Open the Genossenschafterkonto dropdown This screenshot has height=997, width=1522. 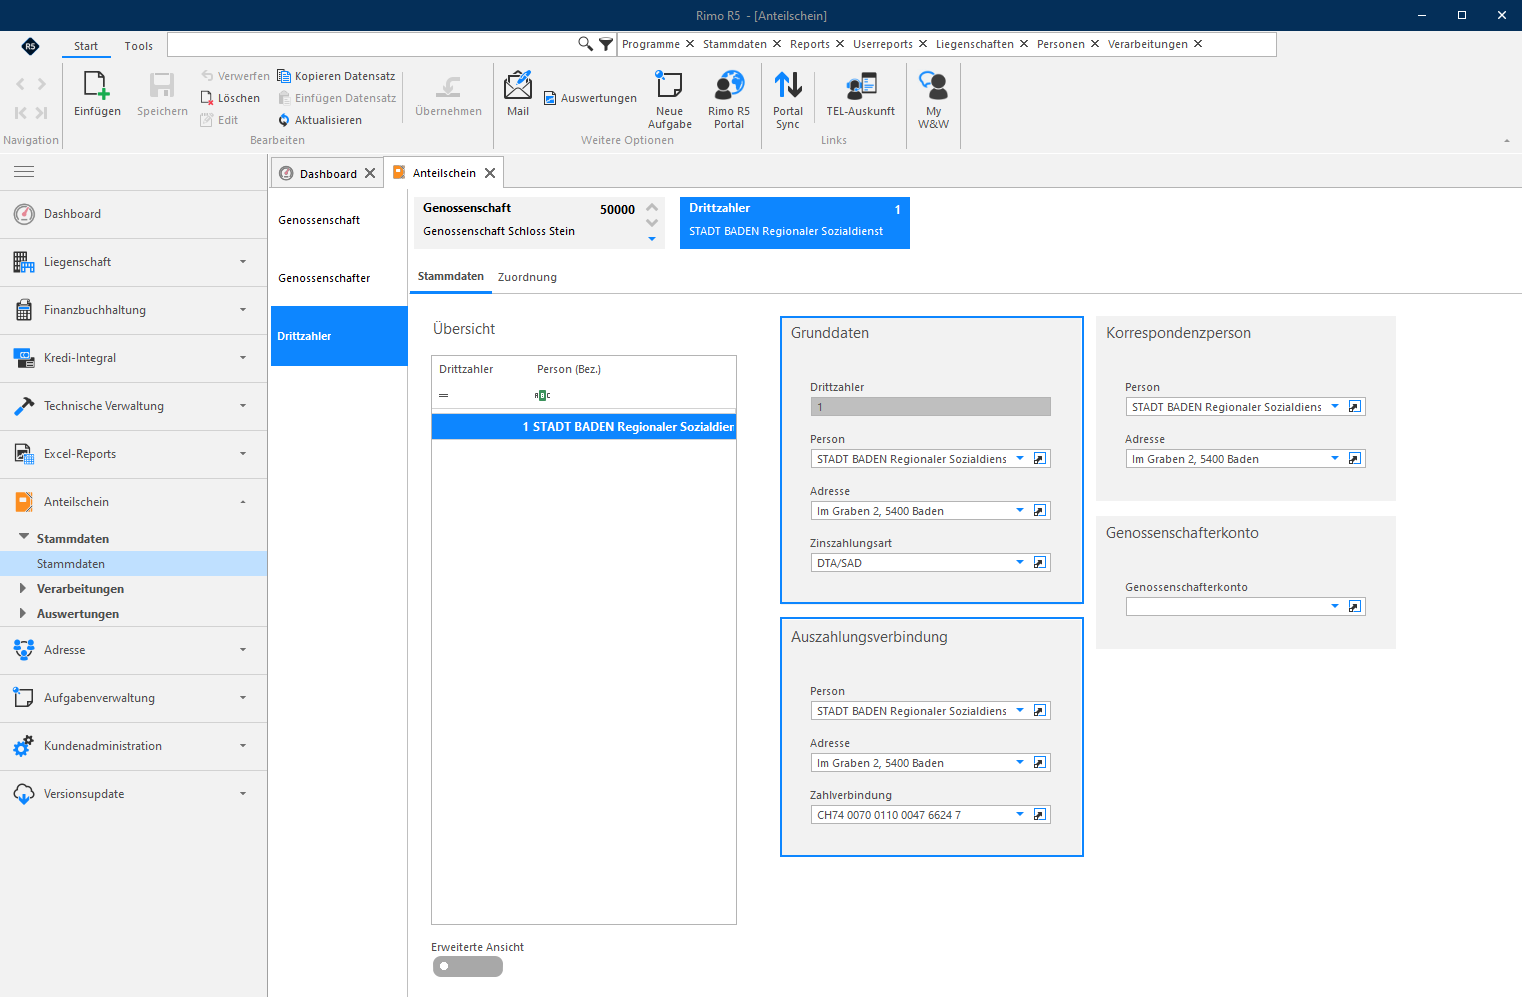pos(1335,607)
